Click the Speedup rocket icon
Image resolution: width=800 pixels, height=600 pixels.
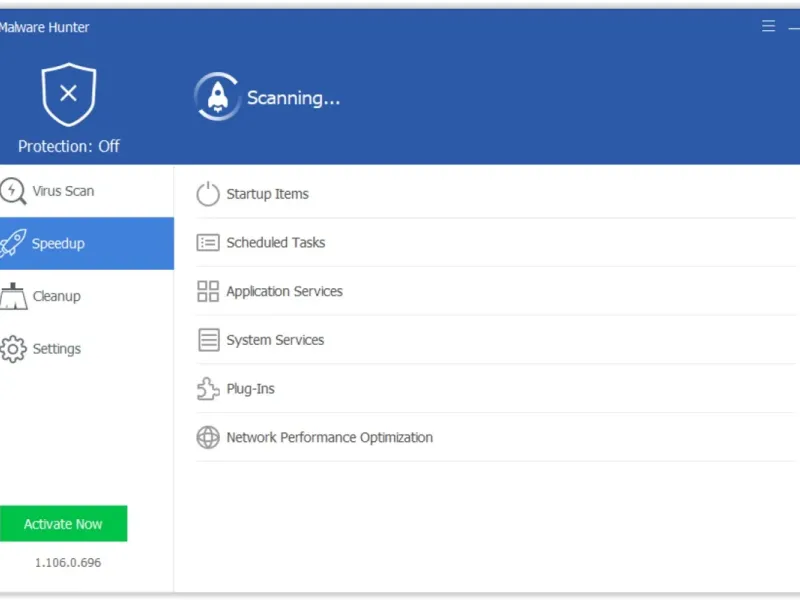pos(13,243)
